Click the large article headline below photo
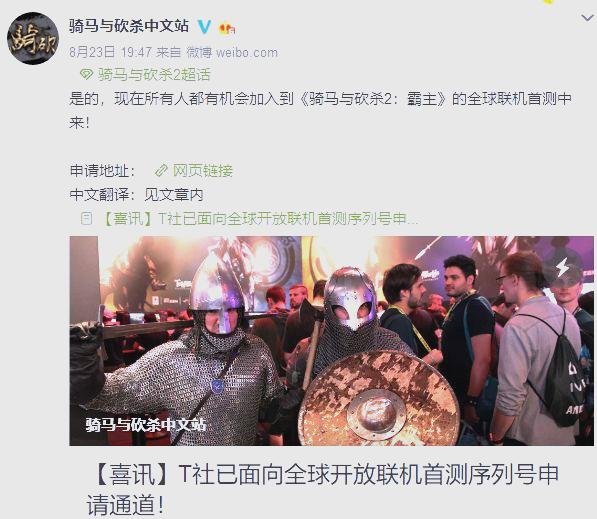 pos(322,490)
